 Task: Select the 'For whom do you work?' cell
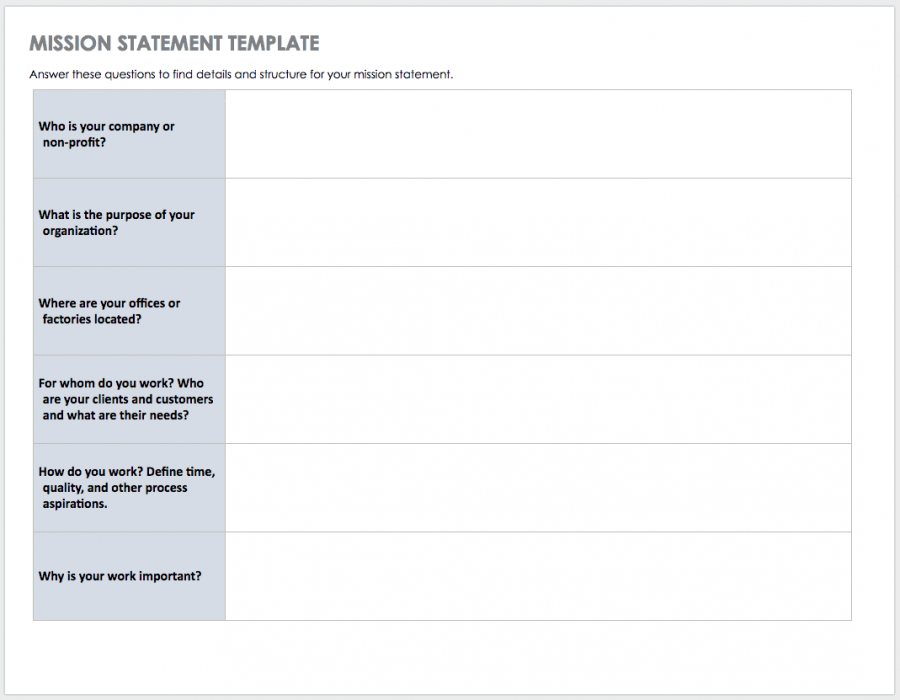click(x=125, y=399)
